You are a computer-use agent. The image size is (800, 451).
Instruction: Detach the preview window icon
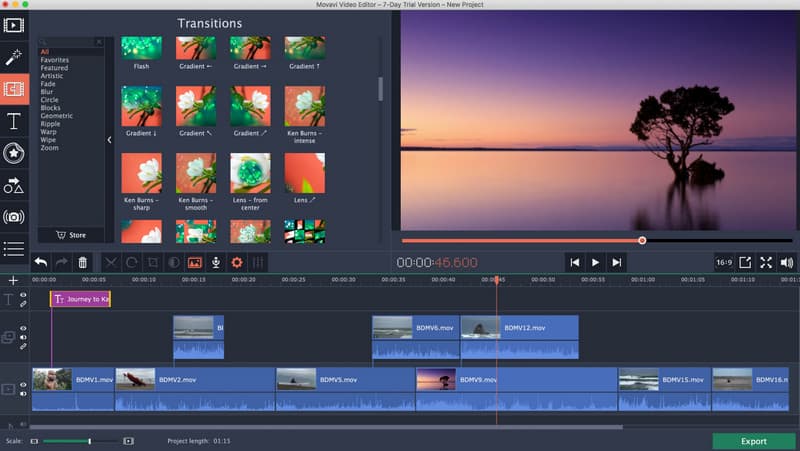coord(745,262)
